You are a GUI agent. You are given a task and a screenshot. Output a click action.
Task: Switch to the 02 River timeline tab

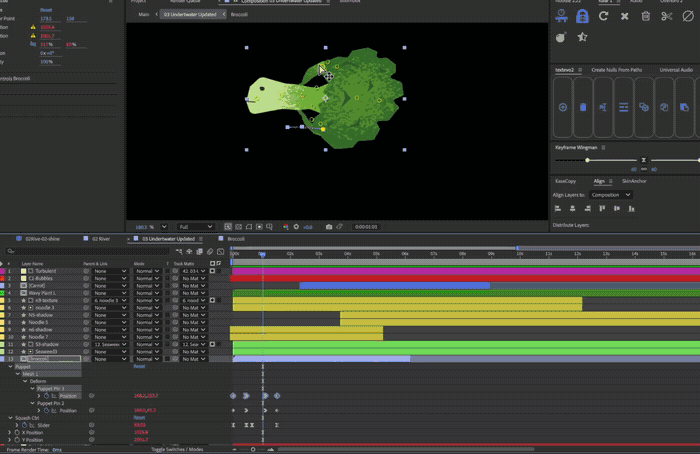pos(101,239)
